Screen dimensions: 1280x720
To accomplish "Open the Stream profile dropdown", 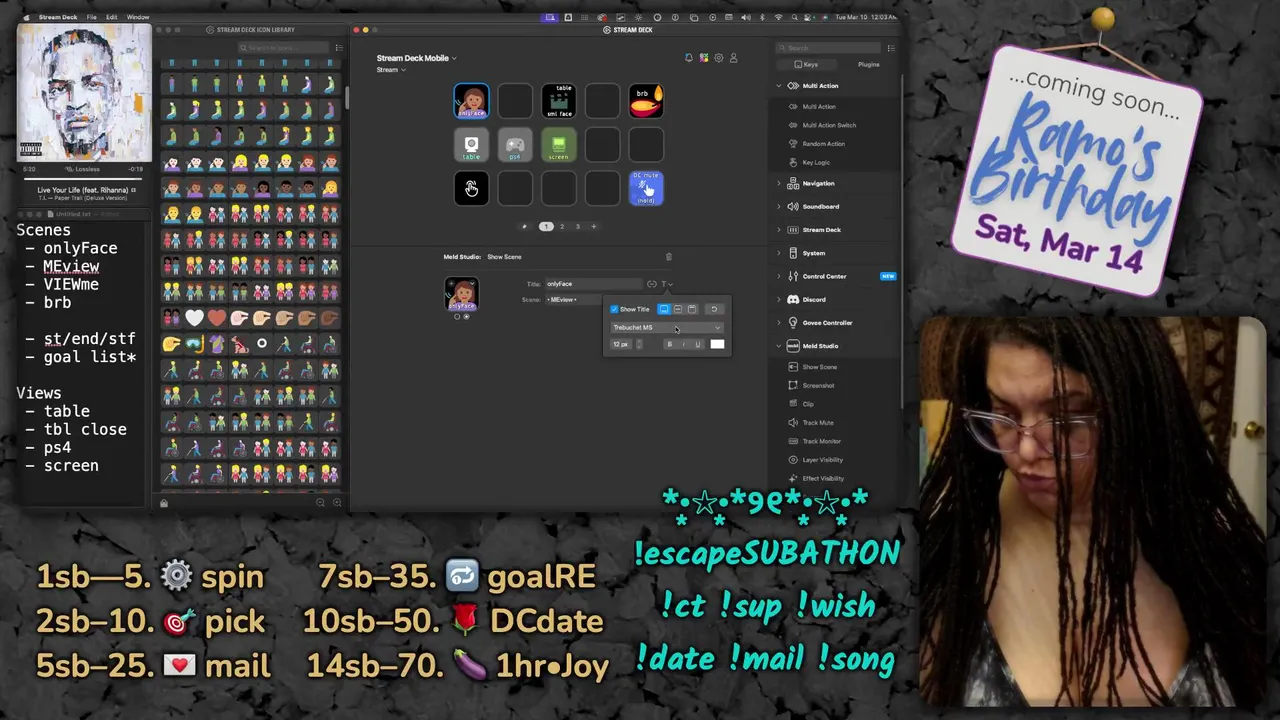I will click(x=391, y=70).
